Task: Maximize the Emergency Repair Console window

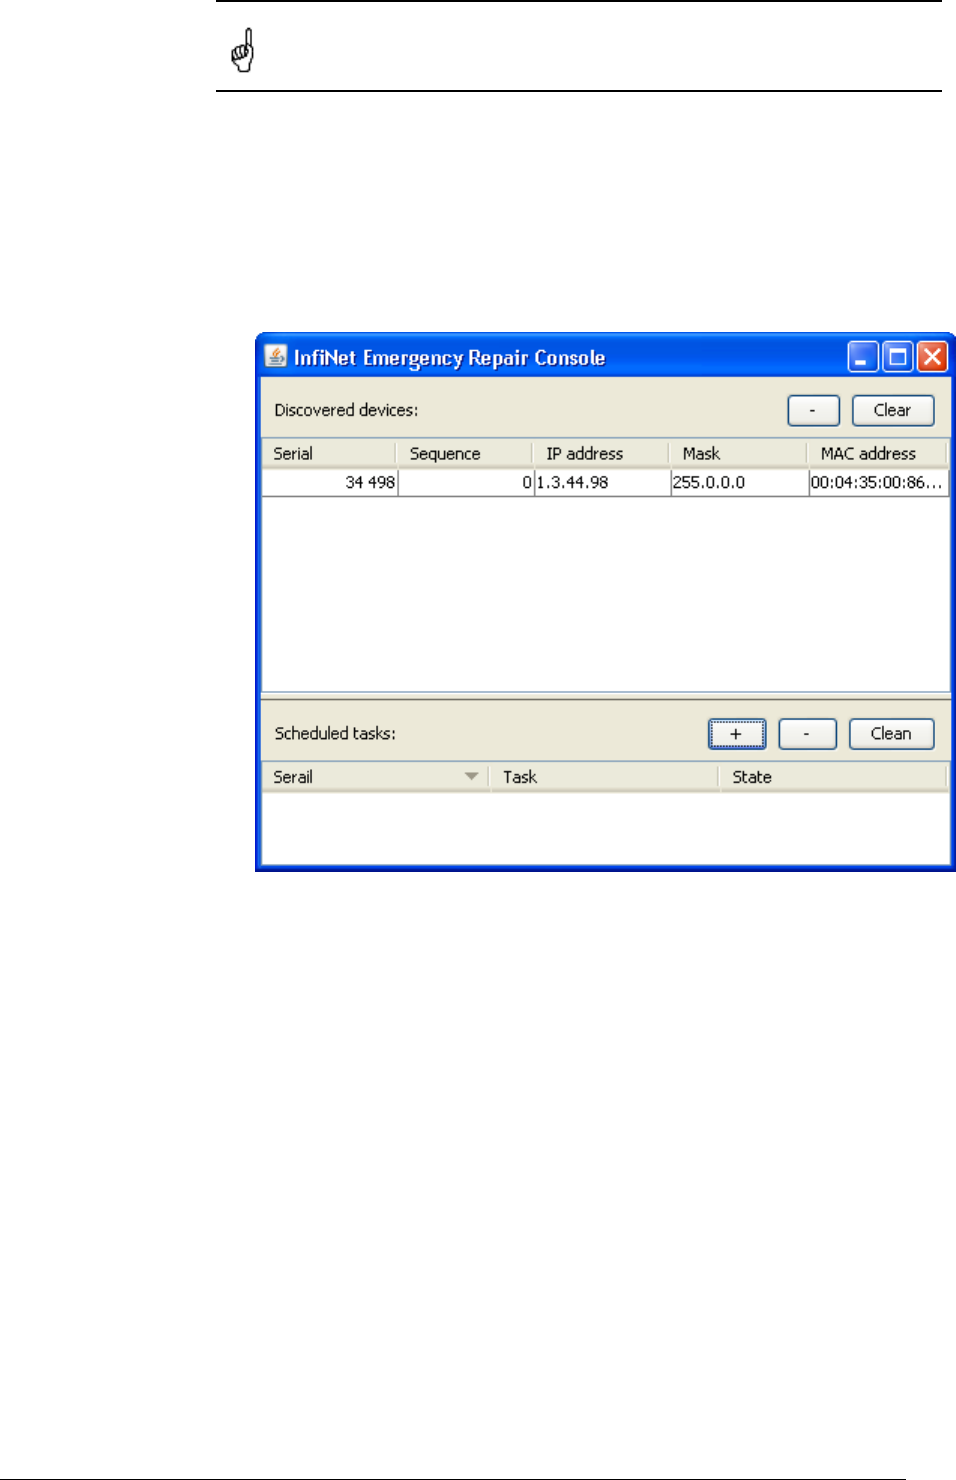Action: [898, 357]
